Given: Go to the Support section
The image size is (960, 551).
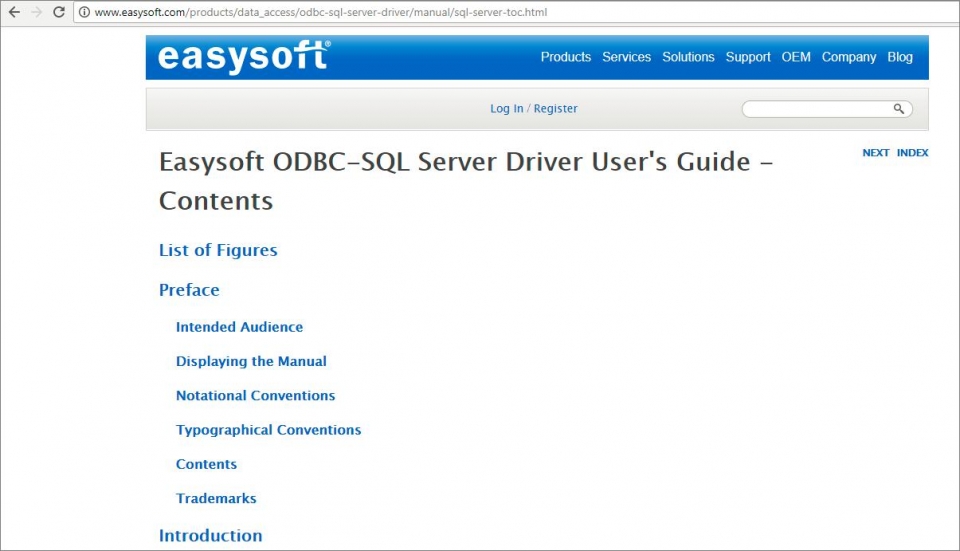Looking at the screenshot, I should [x=747, y=57].
